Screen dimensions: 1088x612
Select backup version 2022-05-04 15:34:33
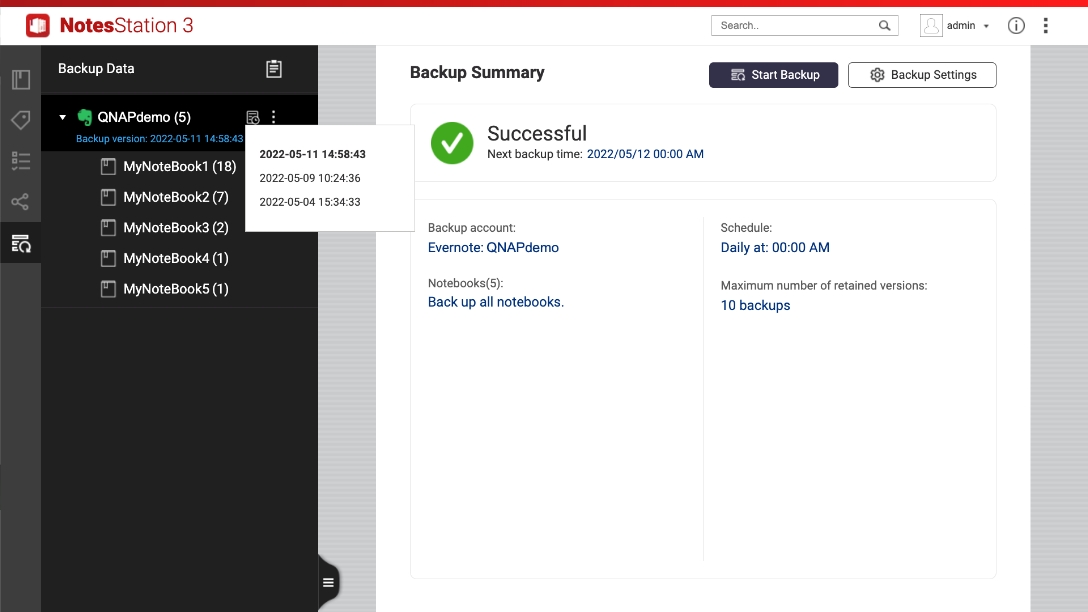click(310, 202)
